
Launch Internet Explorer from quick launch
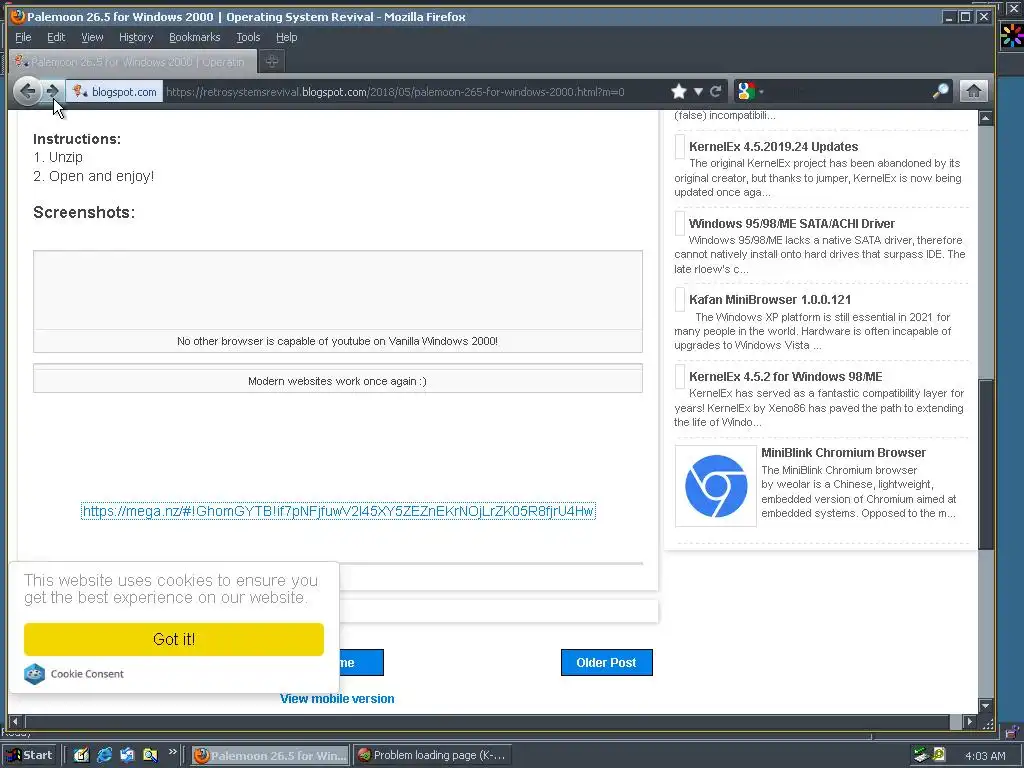coord(104,755)
